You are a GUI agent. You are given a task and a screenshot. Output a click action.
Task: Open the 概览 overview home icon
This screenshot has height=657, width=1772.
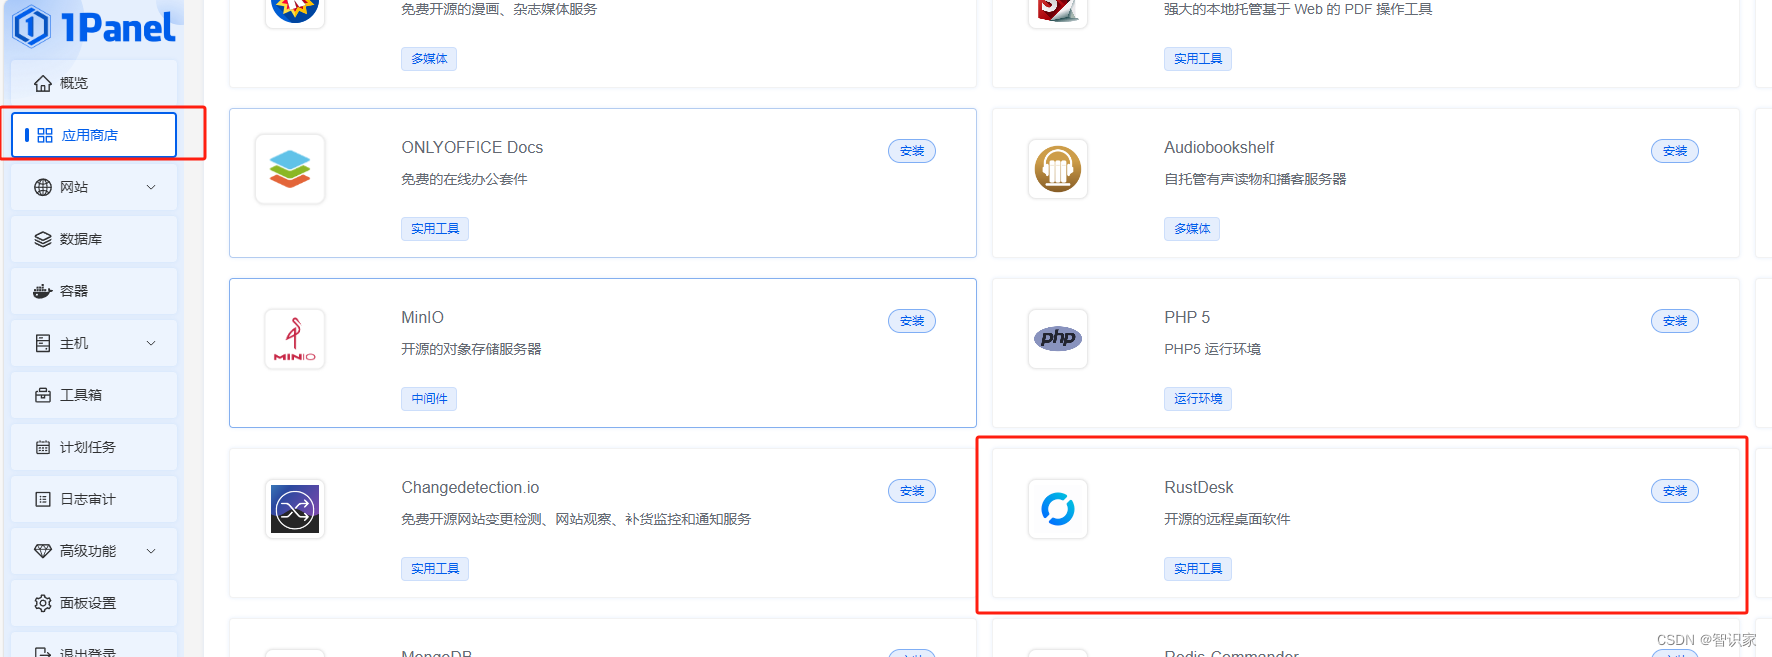[x=43, y=83]
